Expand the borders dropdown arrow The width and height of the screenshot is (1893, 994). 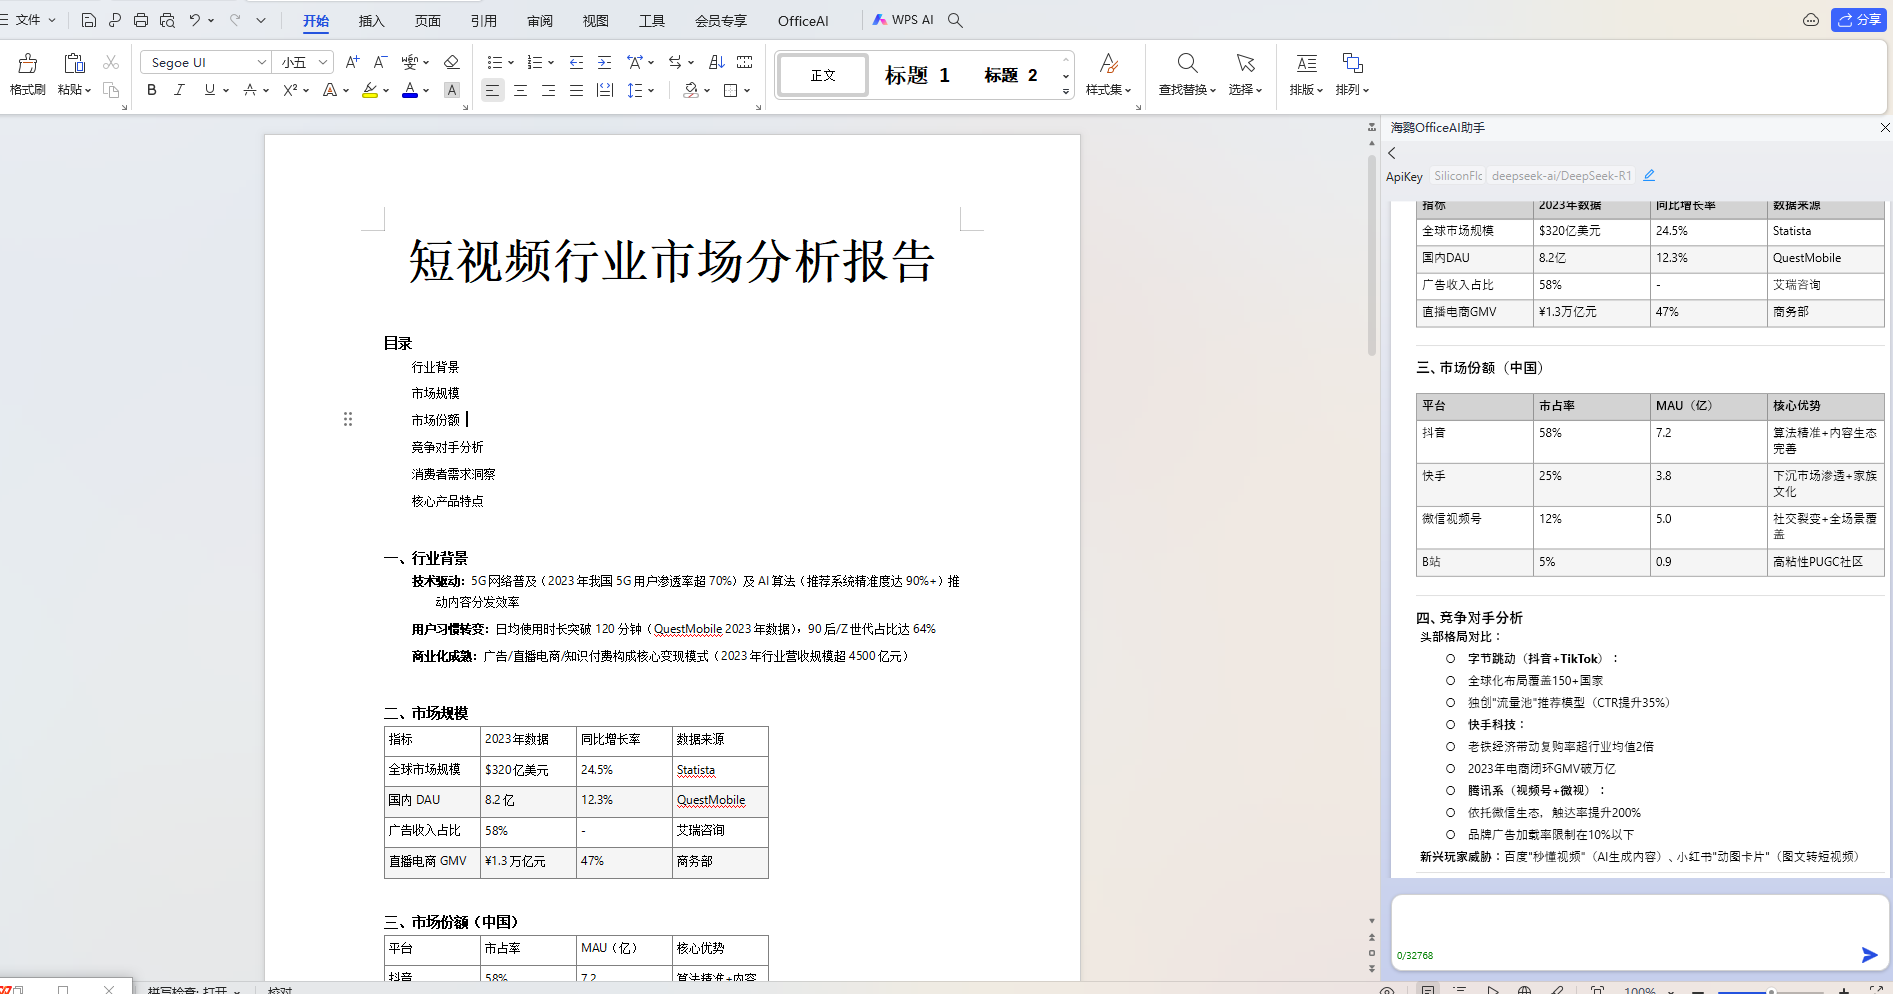click(x=747, y=90)
